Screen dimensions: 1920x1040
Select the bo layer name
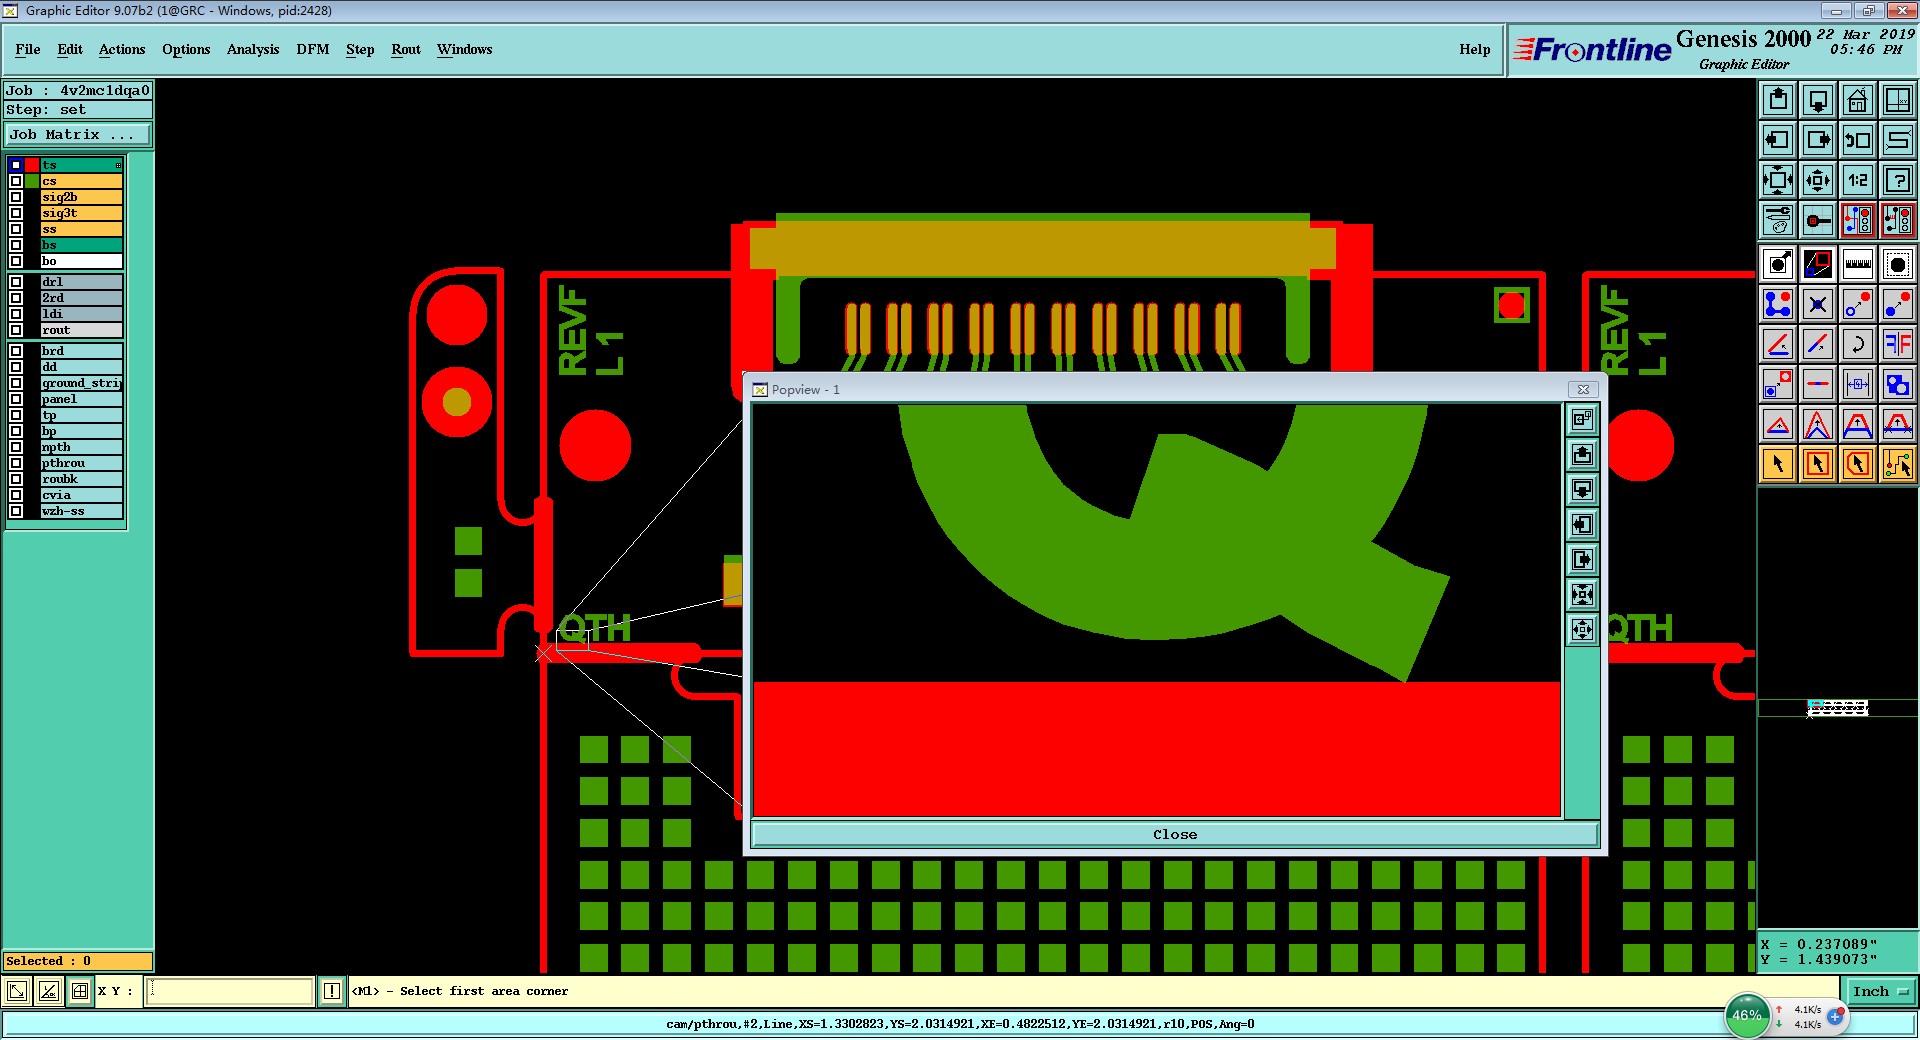(81, 261)
